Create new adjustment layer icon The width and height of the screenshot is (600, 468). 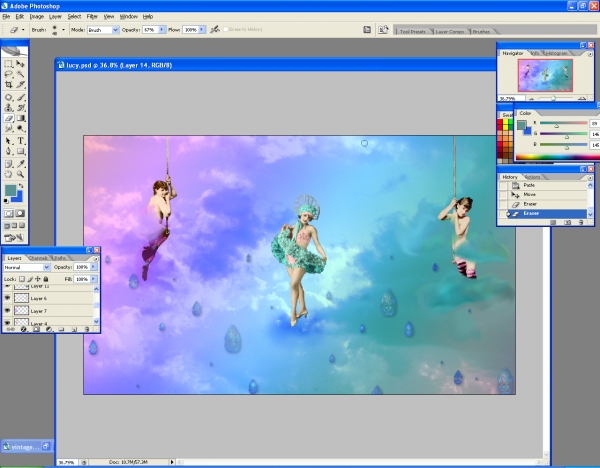coord(49,329)
